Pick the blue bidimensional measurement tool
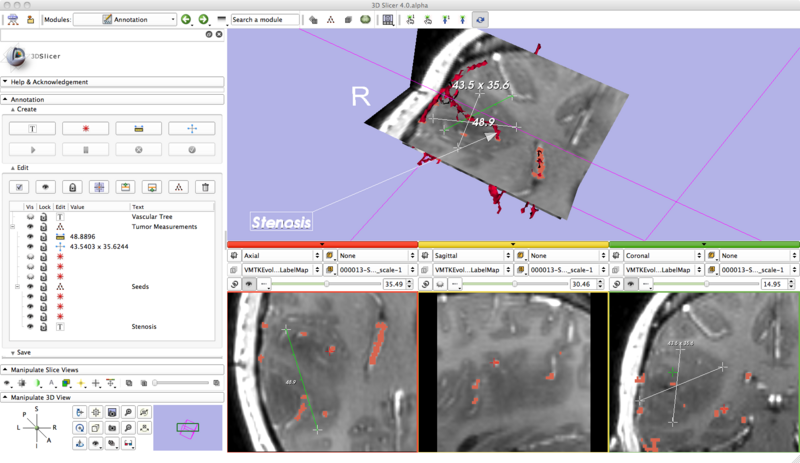The image size is (800, 463). coord(192,128)
